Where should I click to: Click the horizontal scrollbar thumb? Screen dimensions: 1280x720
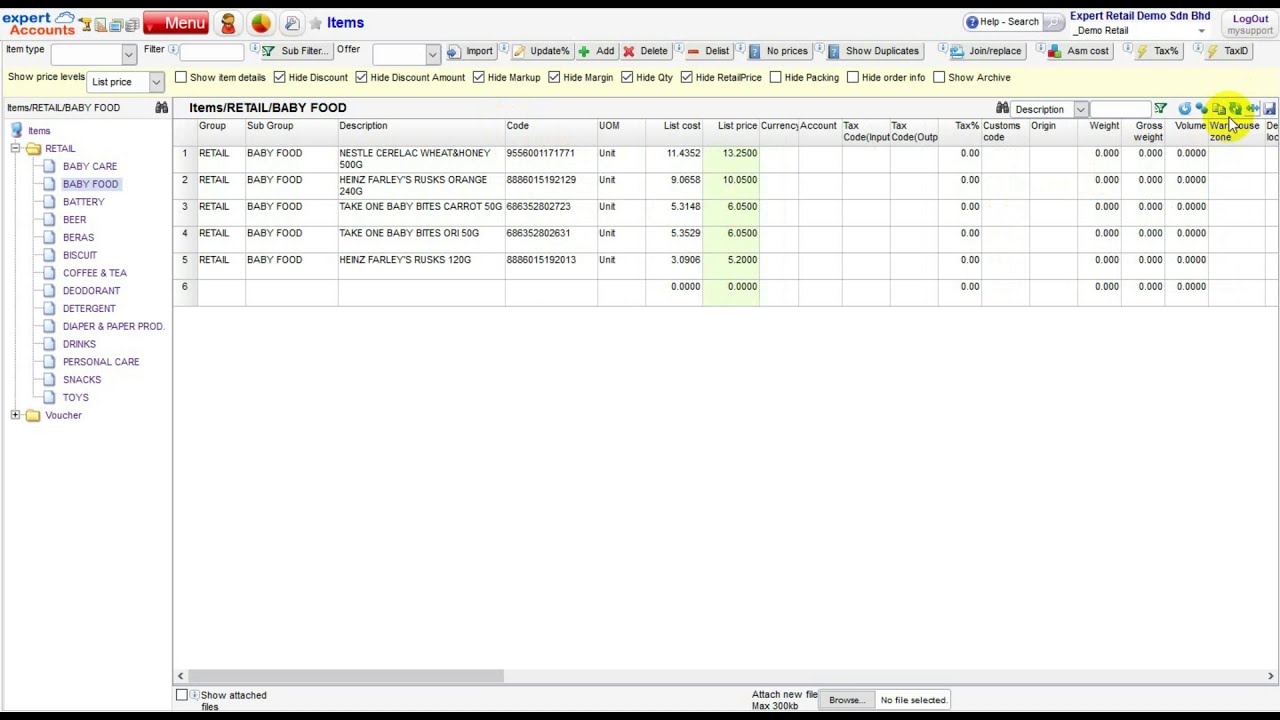coord(346,676)
